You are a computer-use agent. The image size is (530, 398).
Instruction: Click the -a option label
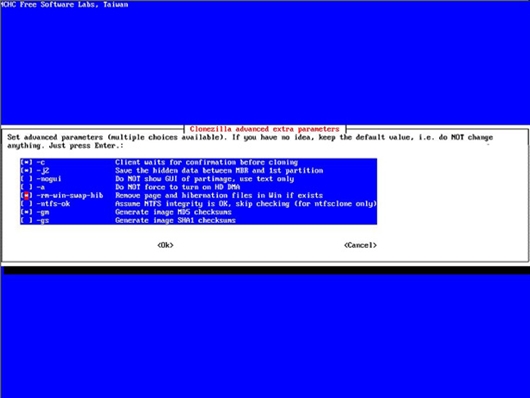click(41, 187)
